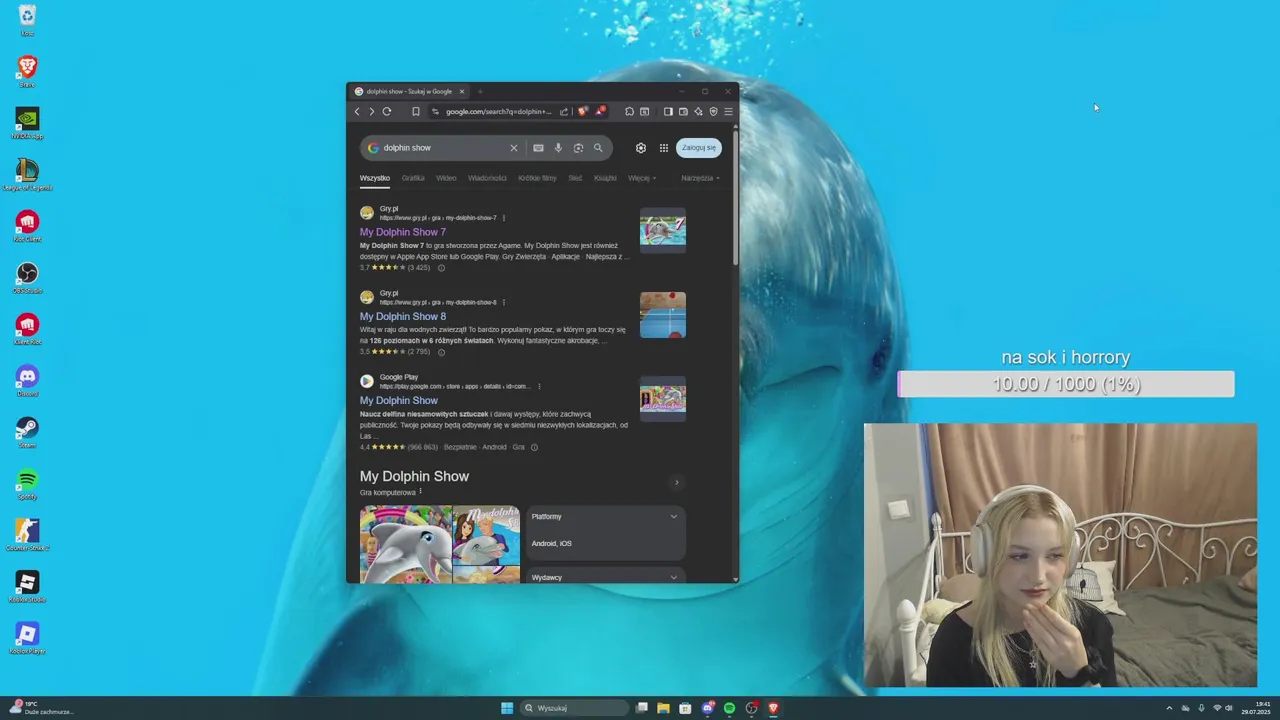Open Brave VPN shield icon
This screenshot has height=720, width=1280.
click(x=713, y=111)
